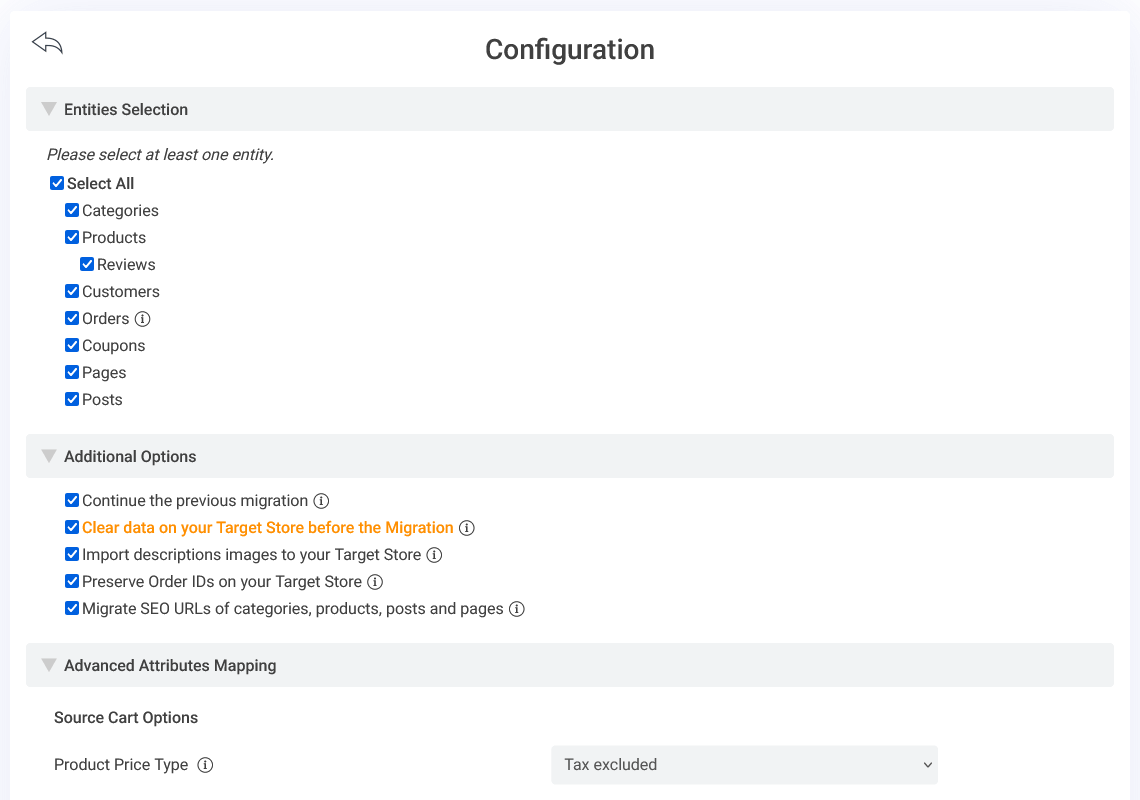Collapse the Entities Selection section triangle
Screen dimensions: 1140x800
(x=49, y=109)
